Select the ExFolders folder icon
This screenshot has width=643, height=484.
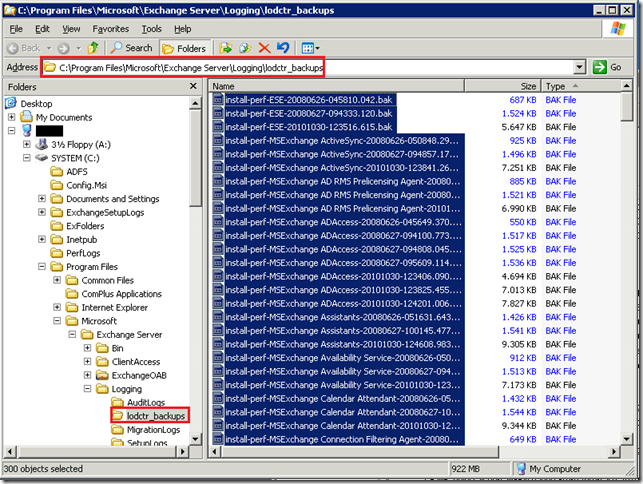coord(57,226)
